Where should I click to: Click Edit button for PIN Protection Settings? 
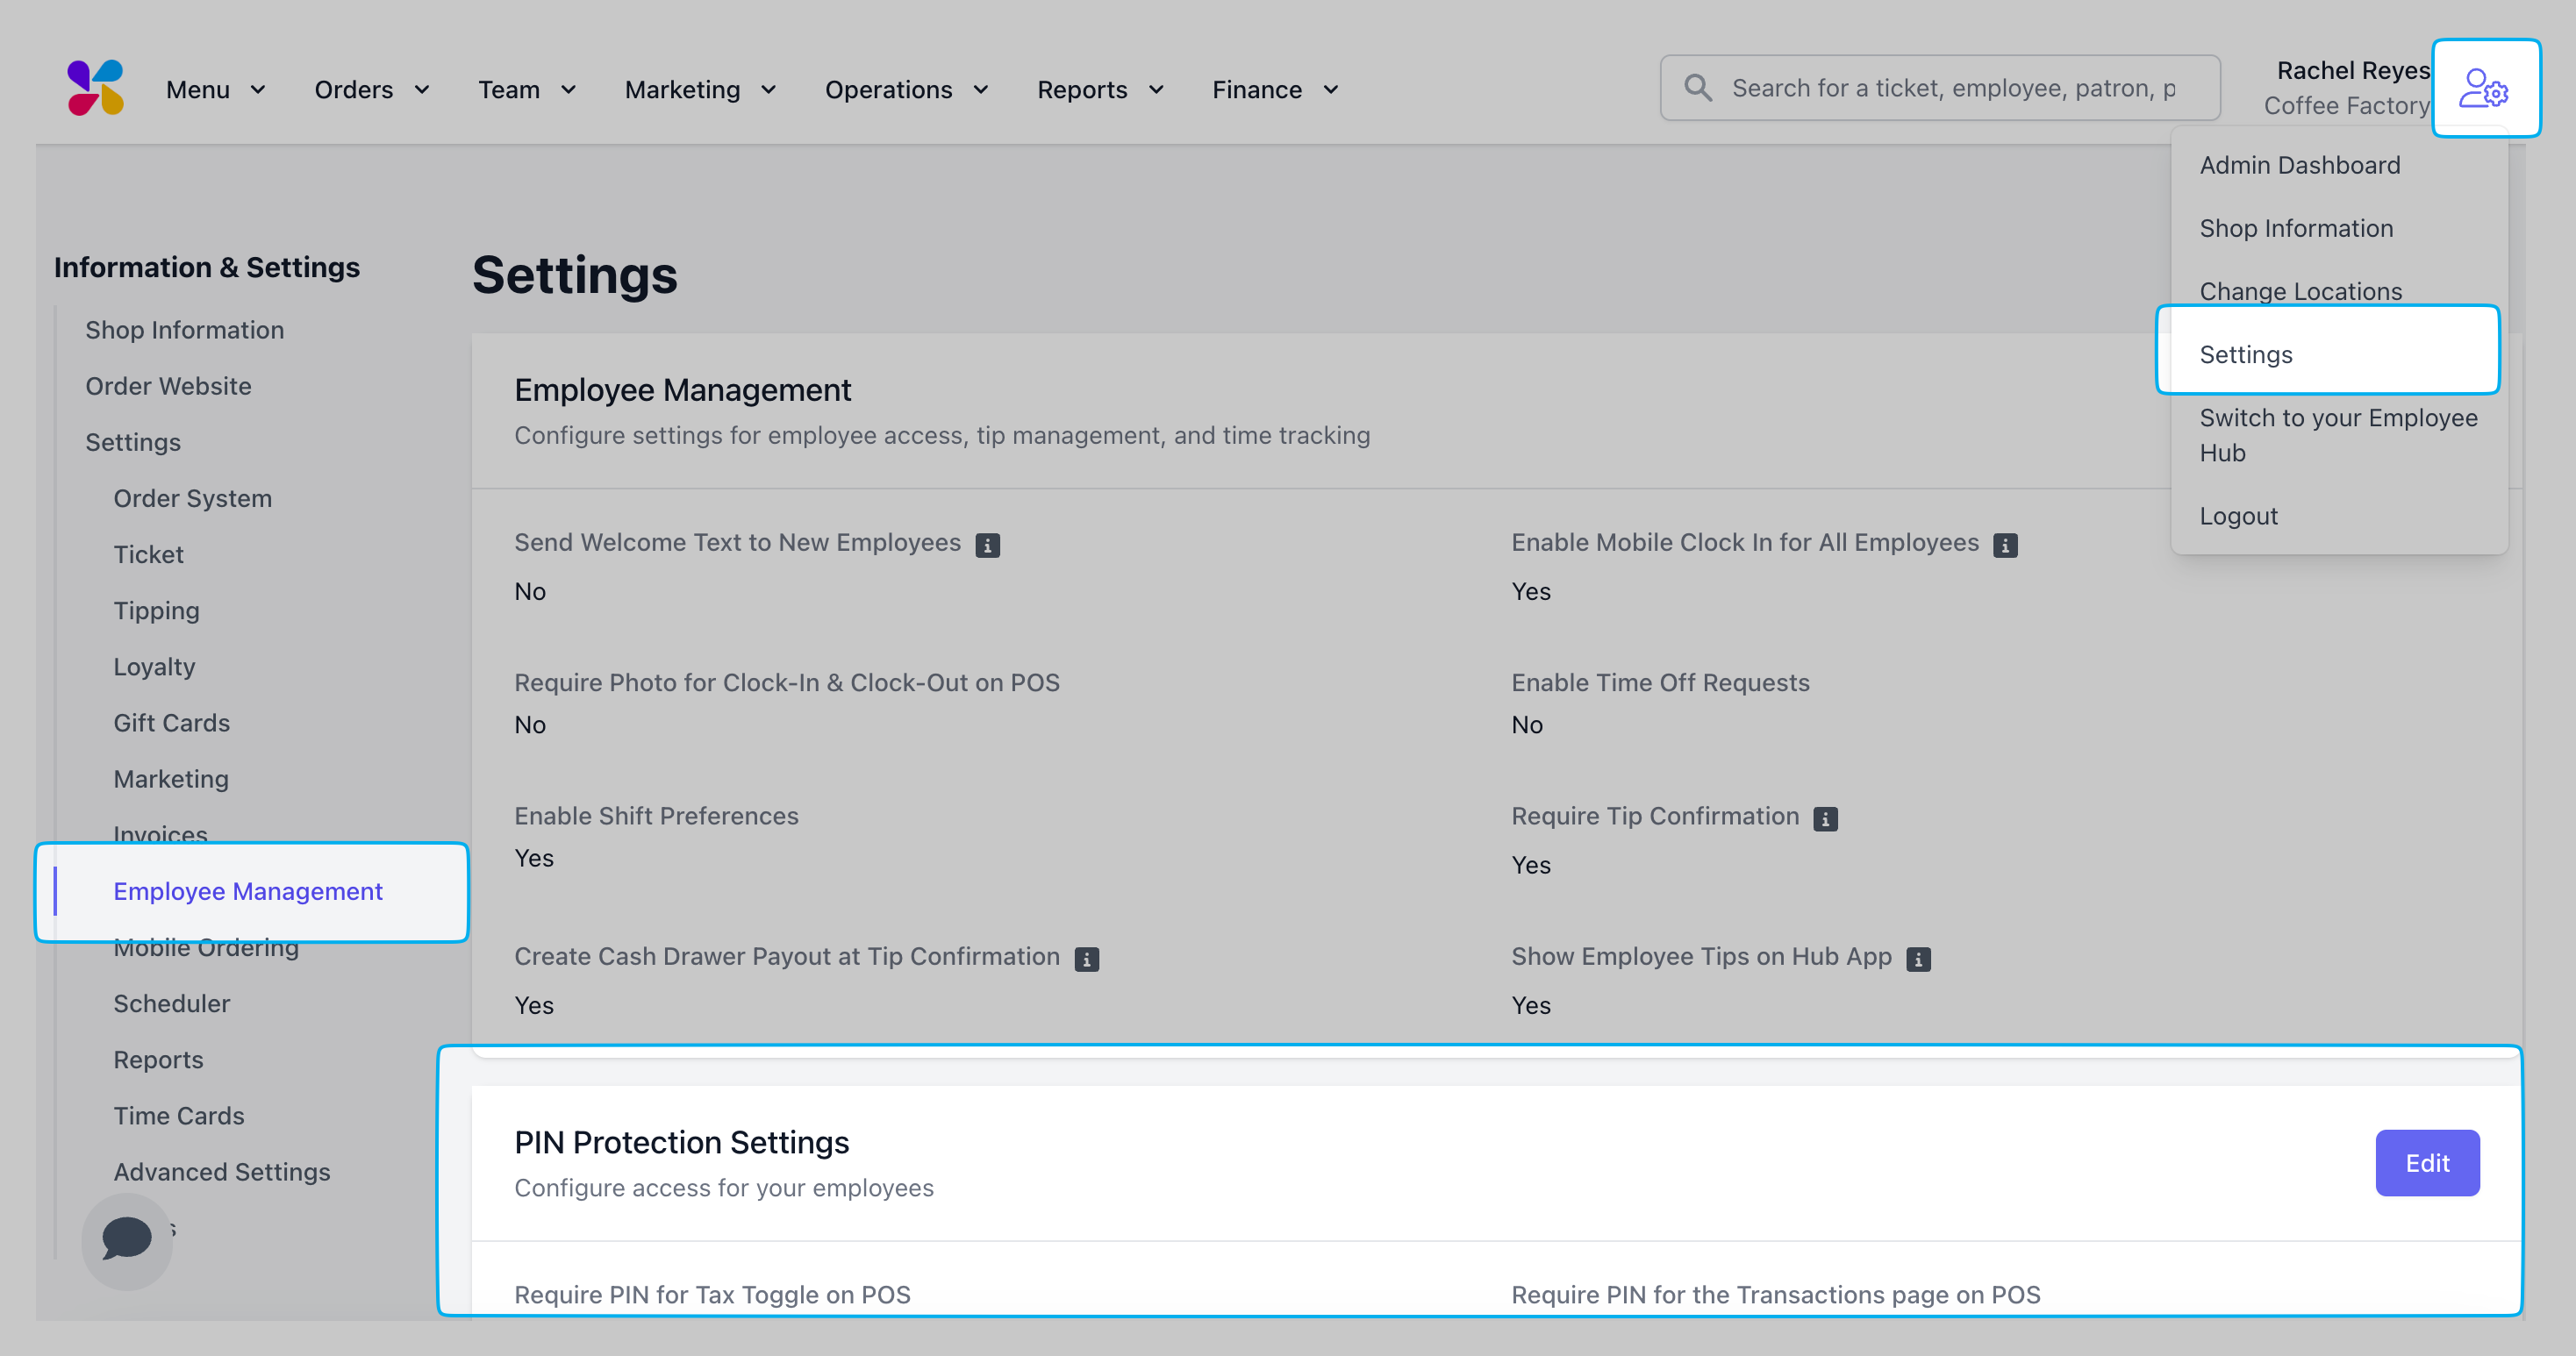[x=2426, y=1163]
